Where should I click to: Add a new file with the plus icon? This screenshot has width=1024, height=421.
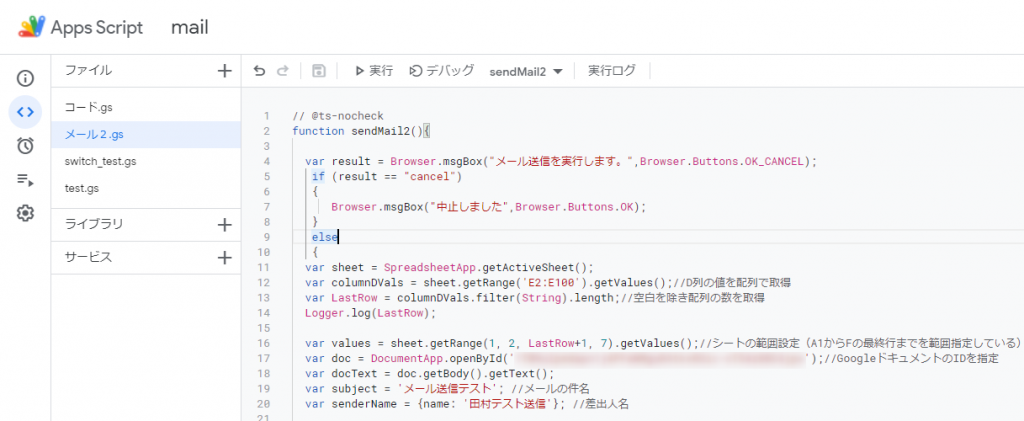[x=225, y=71]
